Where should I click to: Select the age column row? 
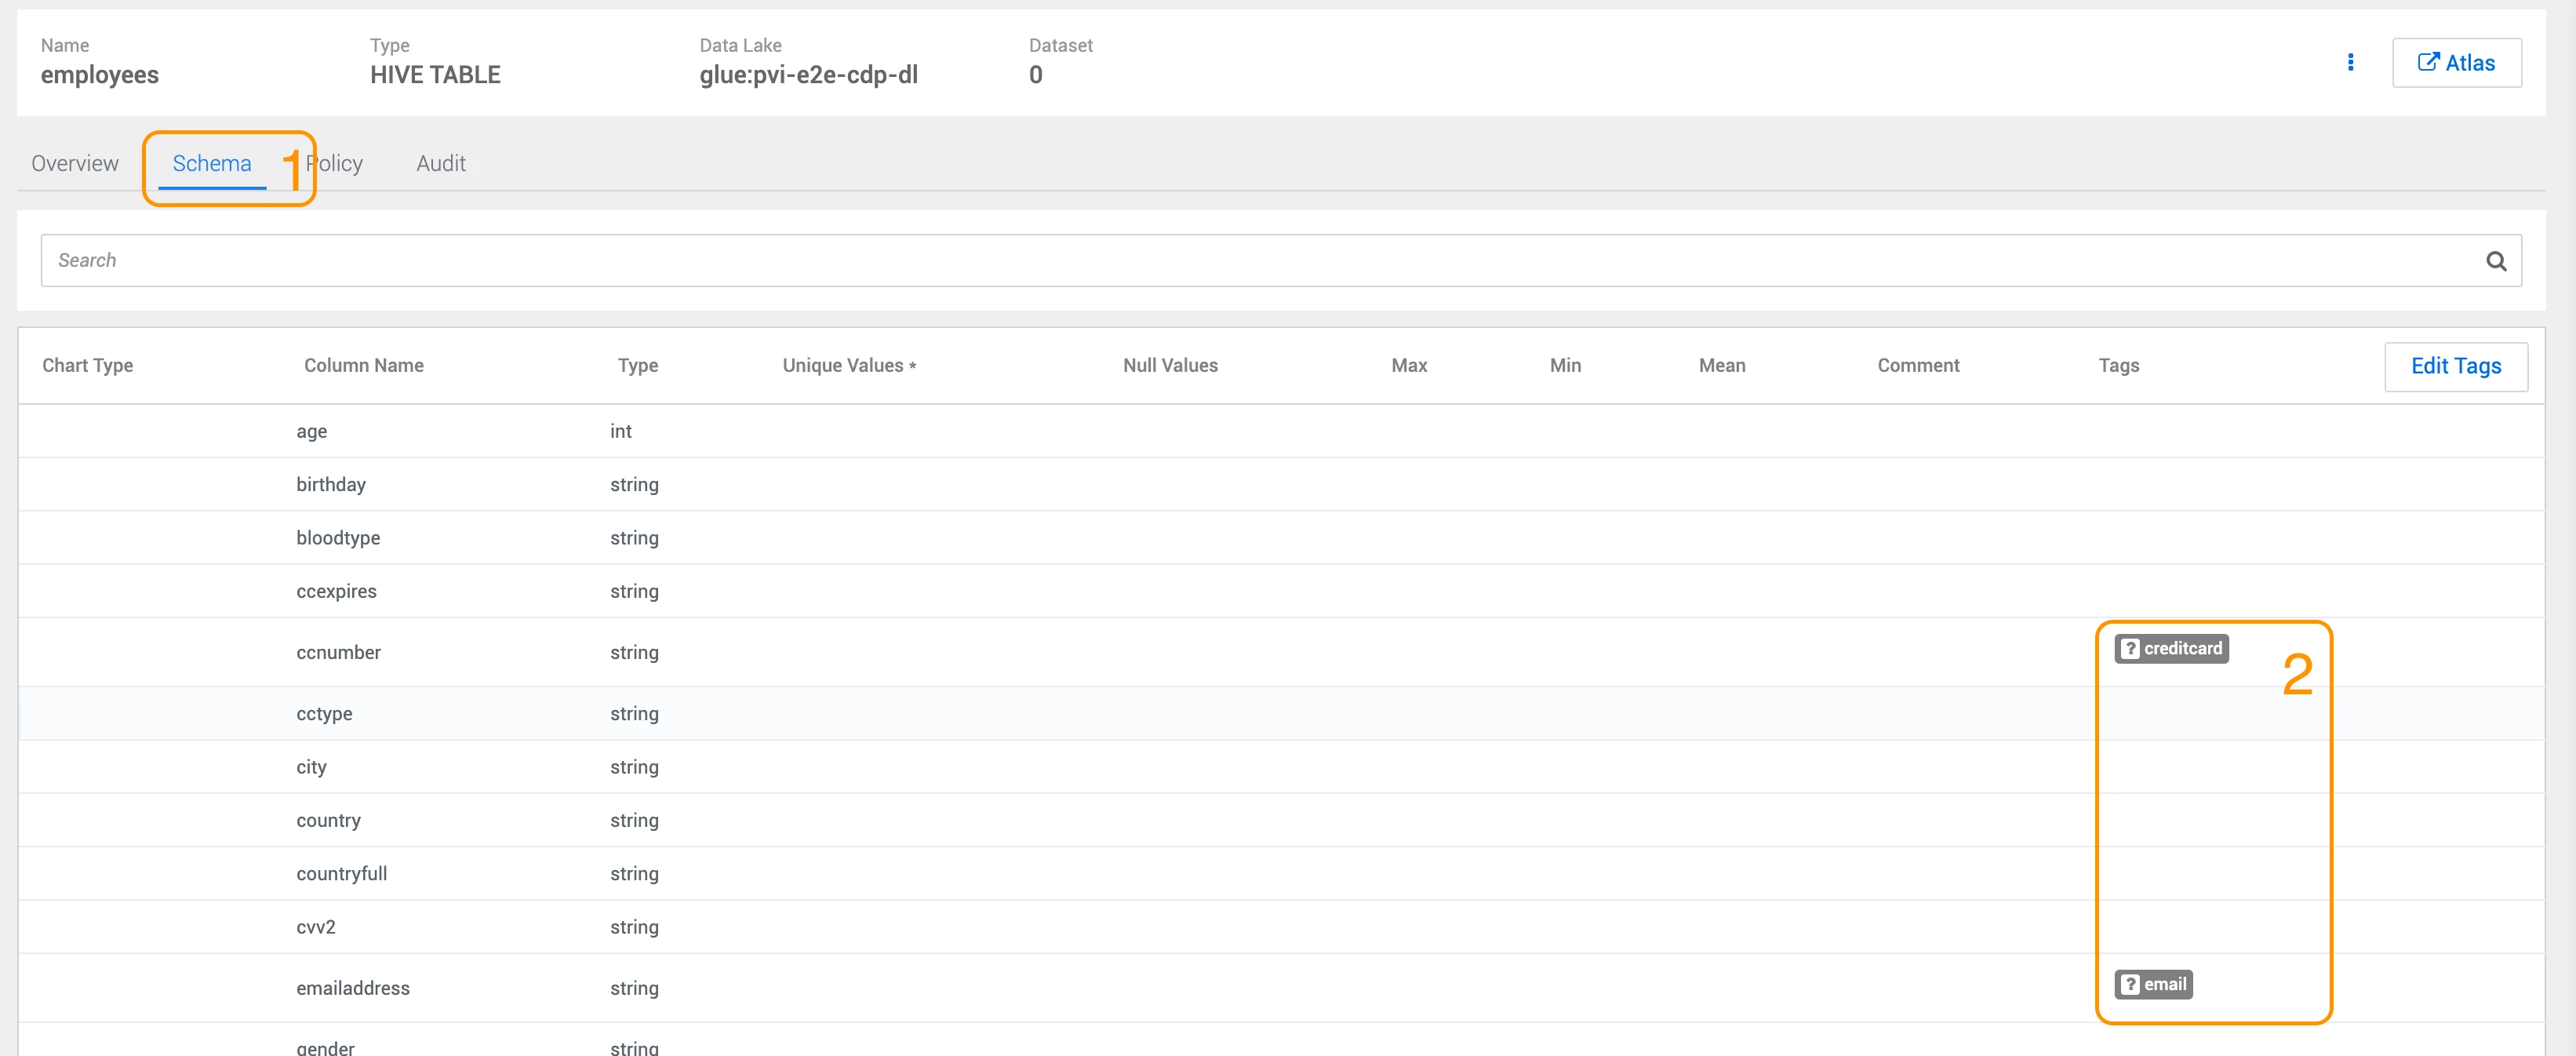tap(1281, 431)
